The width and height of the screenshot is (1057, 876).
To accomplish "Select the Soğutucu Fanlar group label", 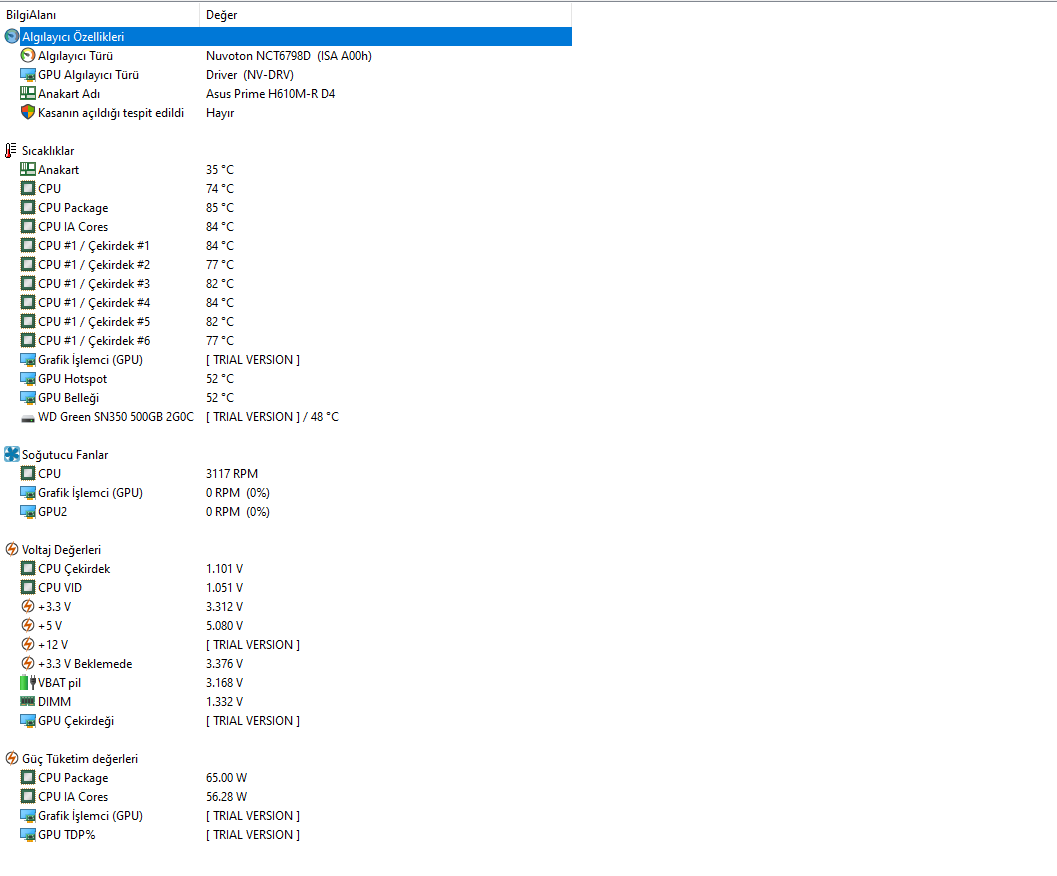I will point(65,455).
